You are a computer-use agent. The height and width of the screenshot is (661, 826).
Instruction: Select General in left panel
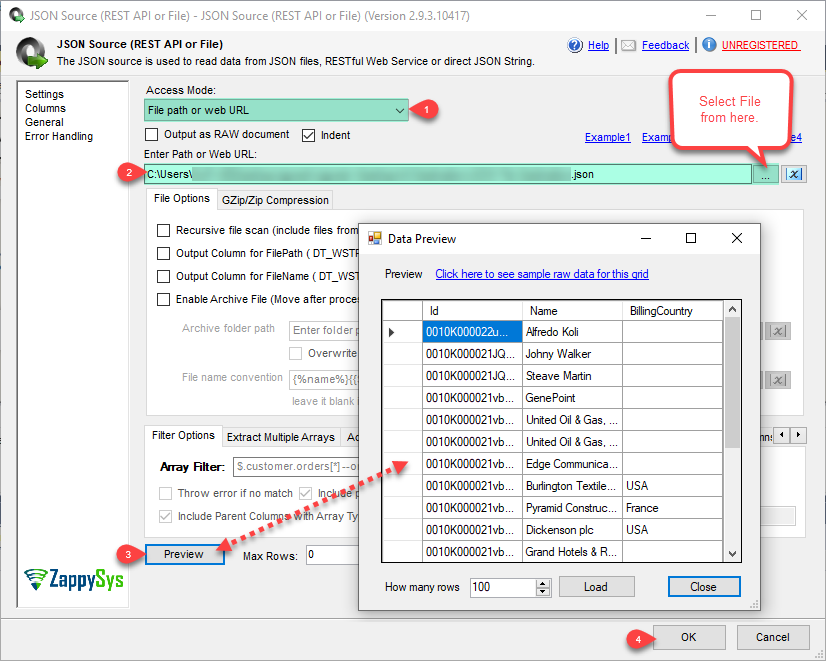(44, 122)
